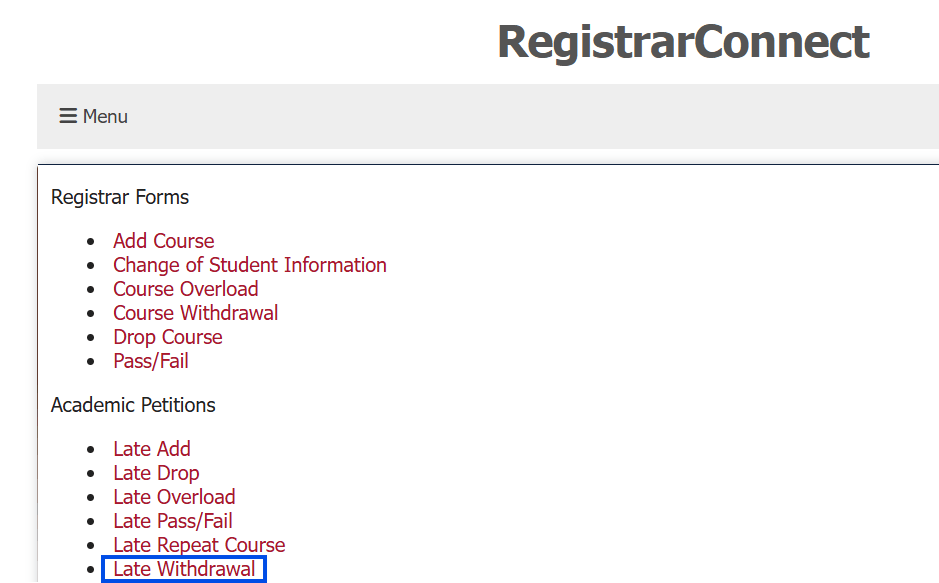Open the Late Pass/Fail petition
Image resolution: width=939 pixels, height=583 pixels.
point(172,521)
